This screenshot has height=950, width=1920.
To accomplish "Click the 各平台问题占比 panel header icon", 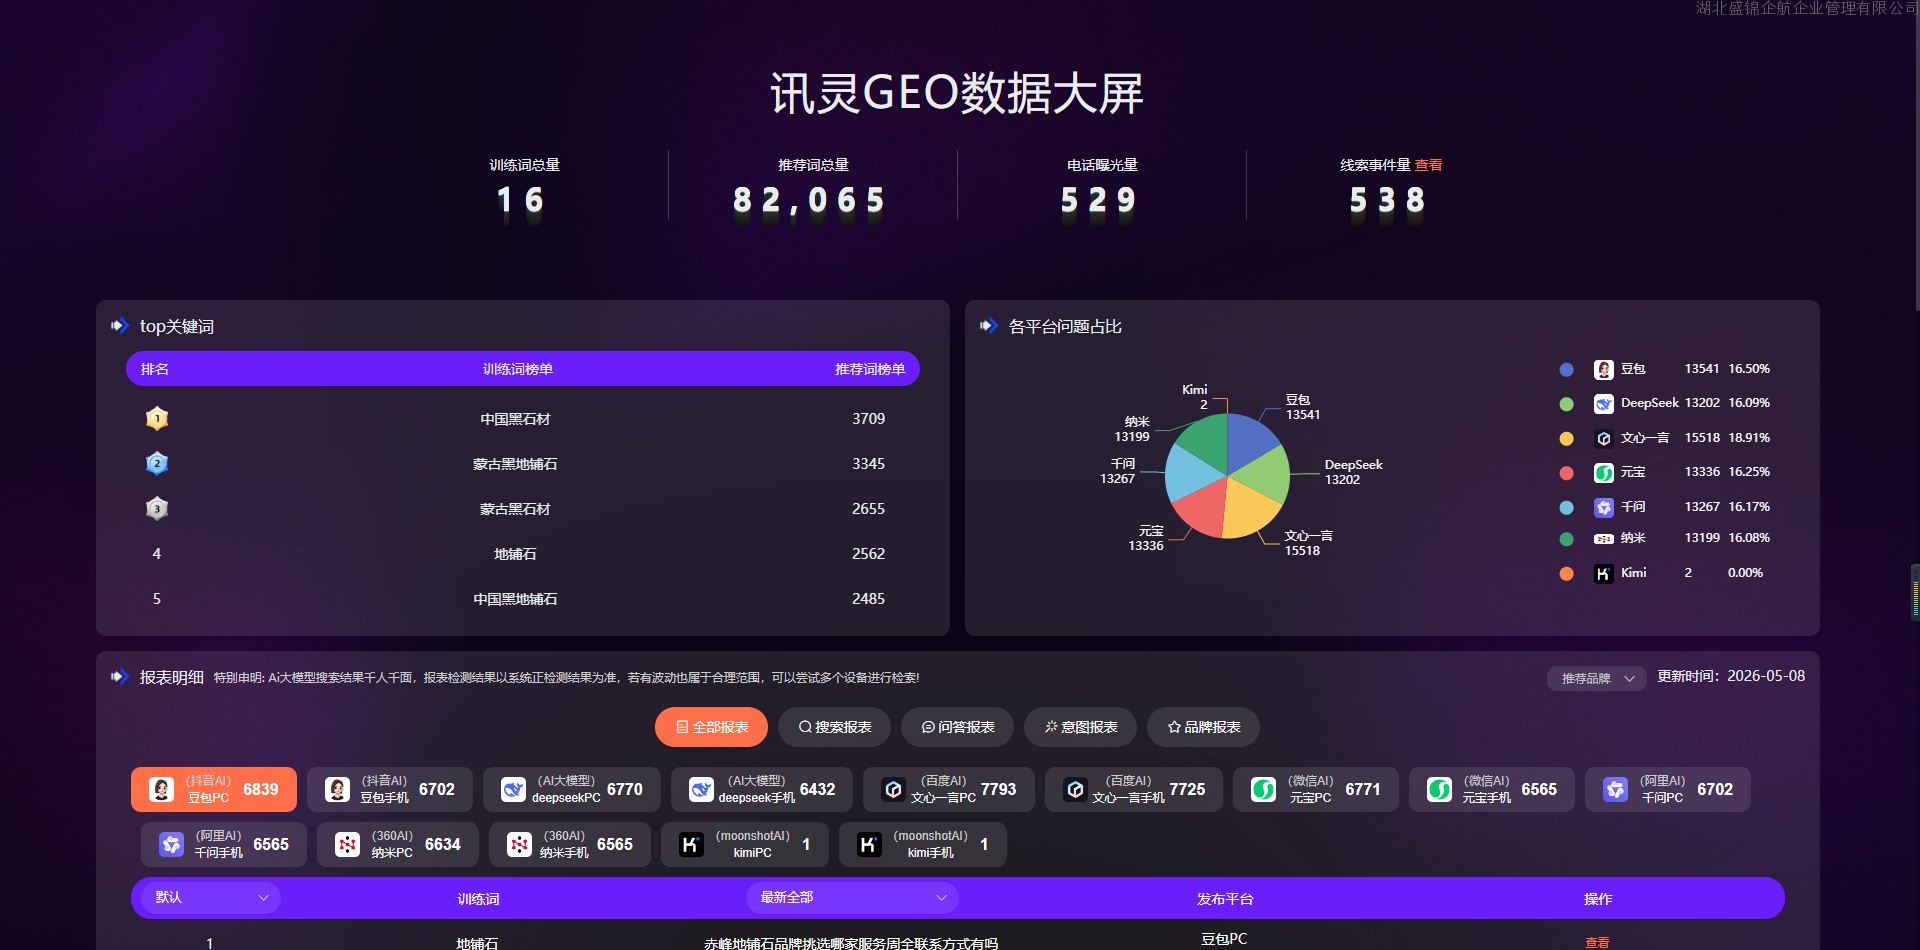I will point(989,326).
